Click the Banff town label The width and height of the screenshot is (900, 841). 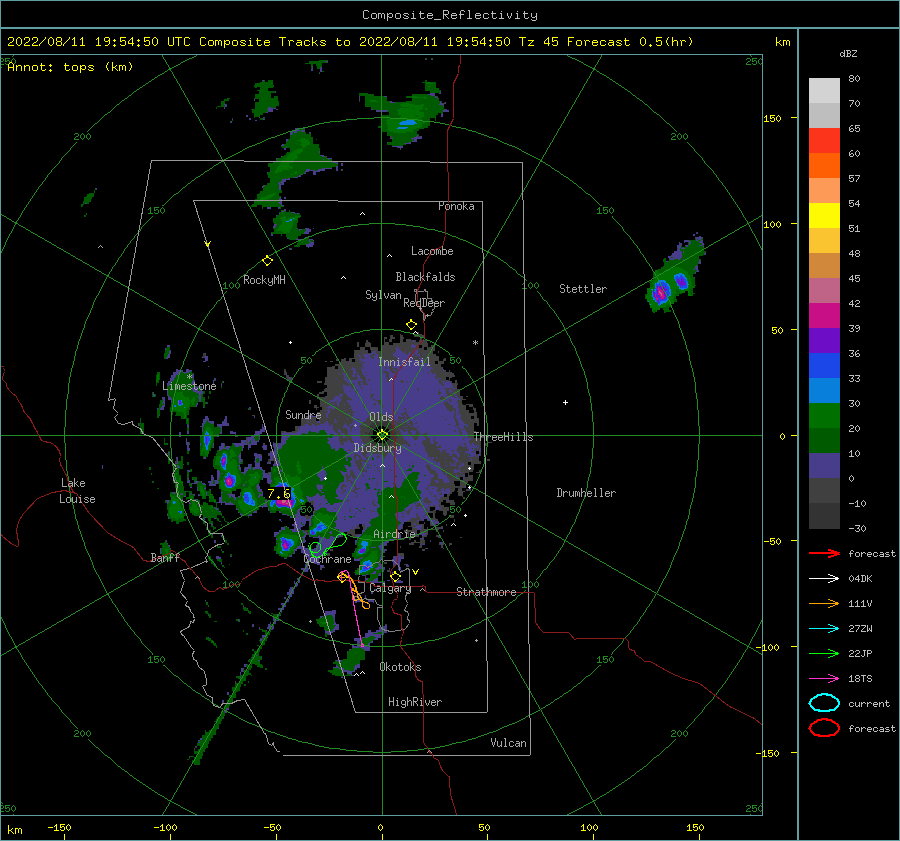pyautogui.click(x=165, y=557)
